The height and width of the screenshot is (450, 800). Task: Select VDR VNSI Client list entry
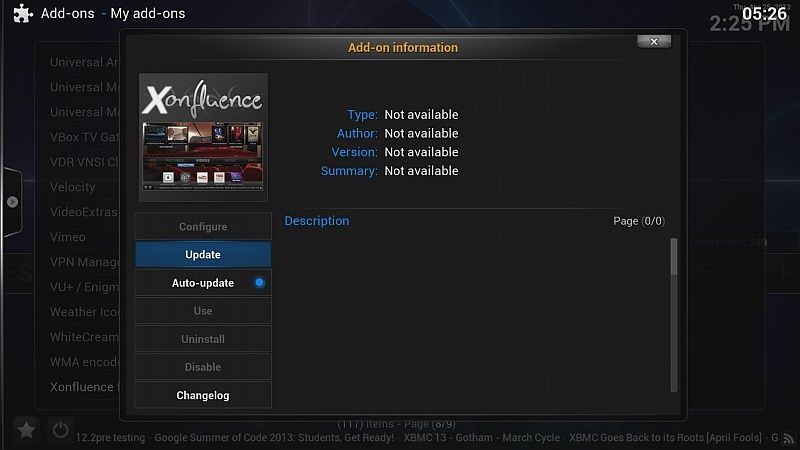(84, 162)
